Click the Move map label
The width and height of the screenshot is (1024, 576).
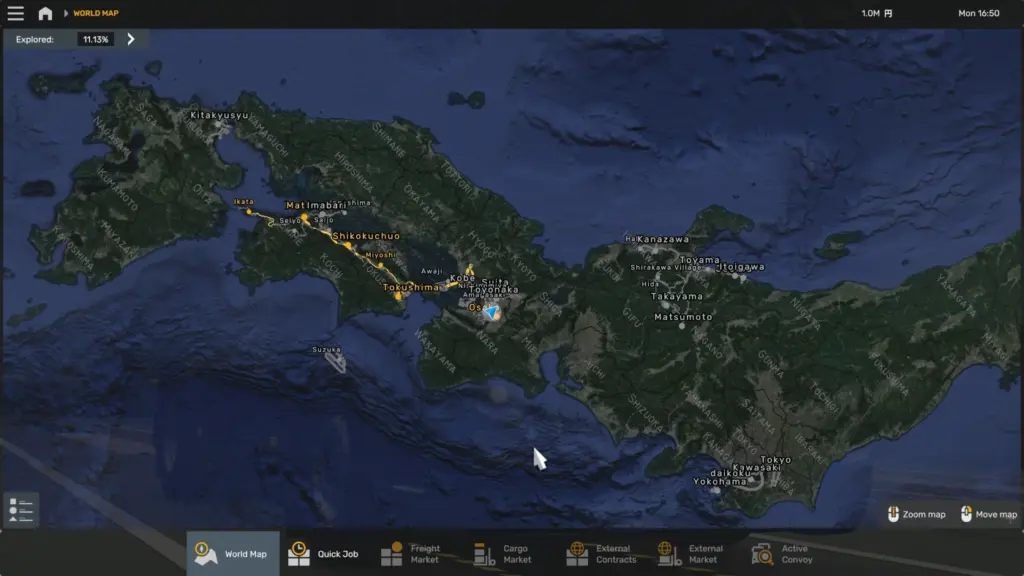click(x=997, y=515)
